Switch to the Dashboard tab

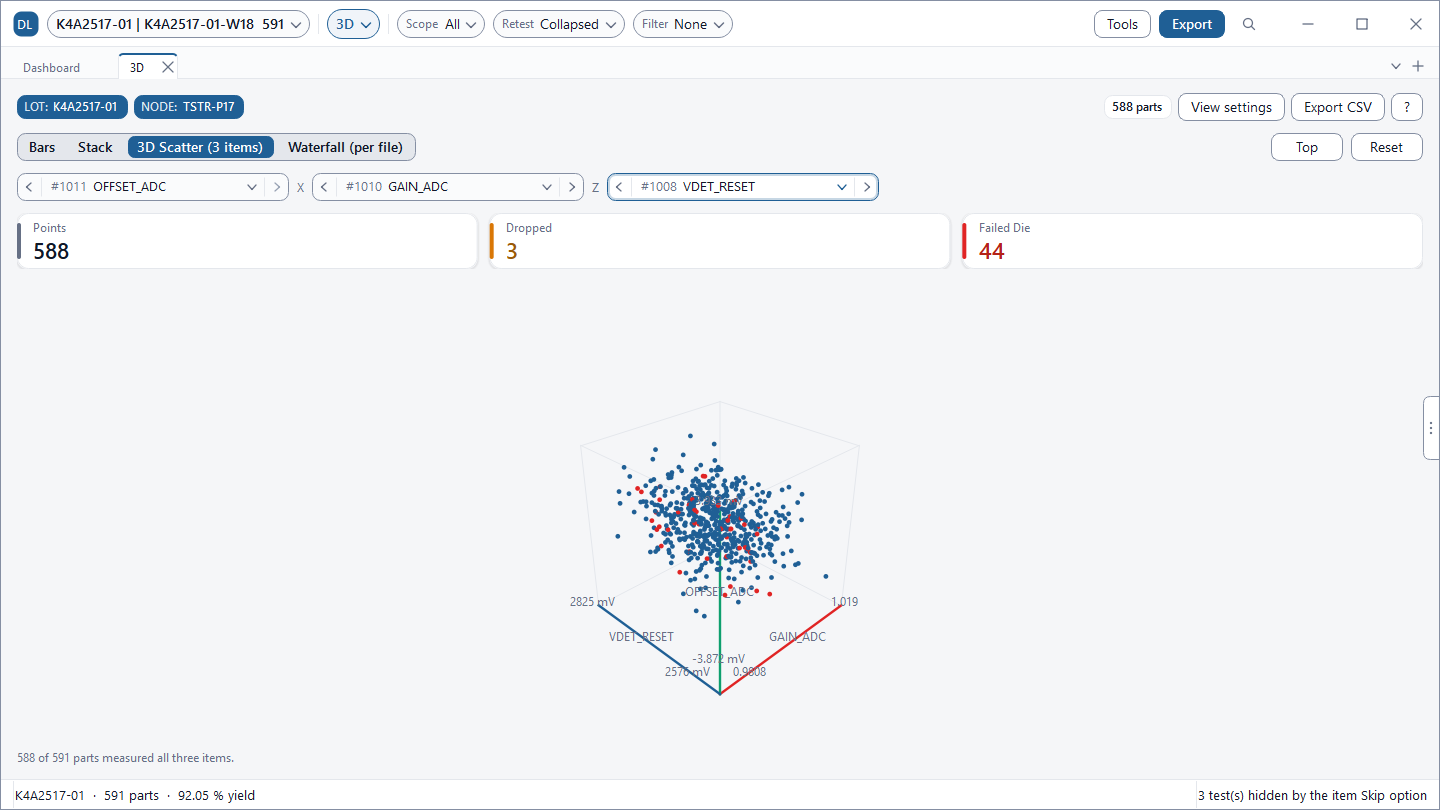click(x=52, y=67)
